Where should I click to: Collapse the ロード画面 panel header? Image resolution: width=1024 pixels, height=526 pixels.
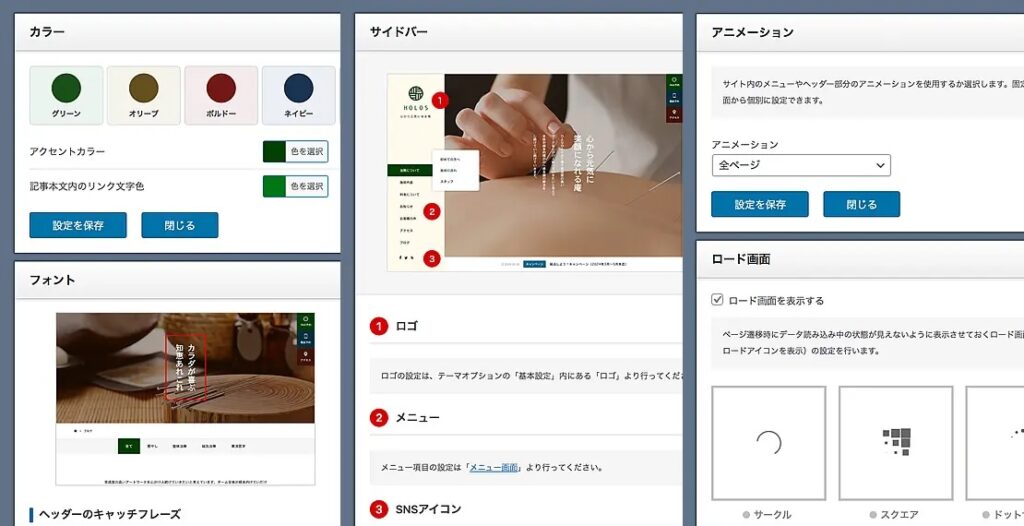coord(860,259)
